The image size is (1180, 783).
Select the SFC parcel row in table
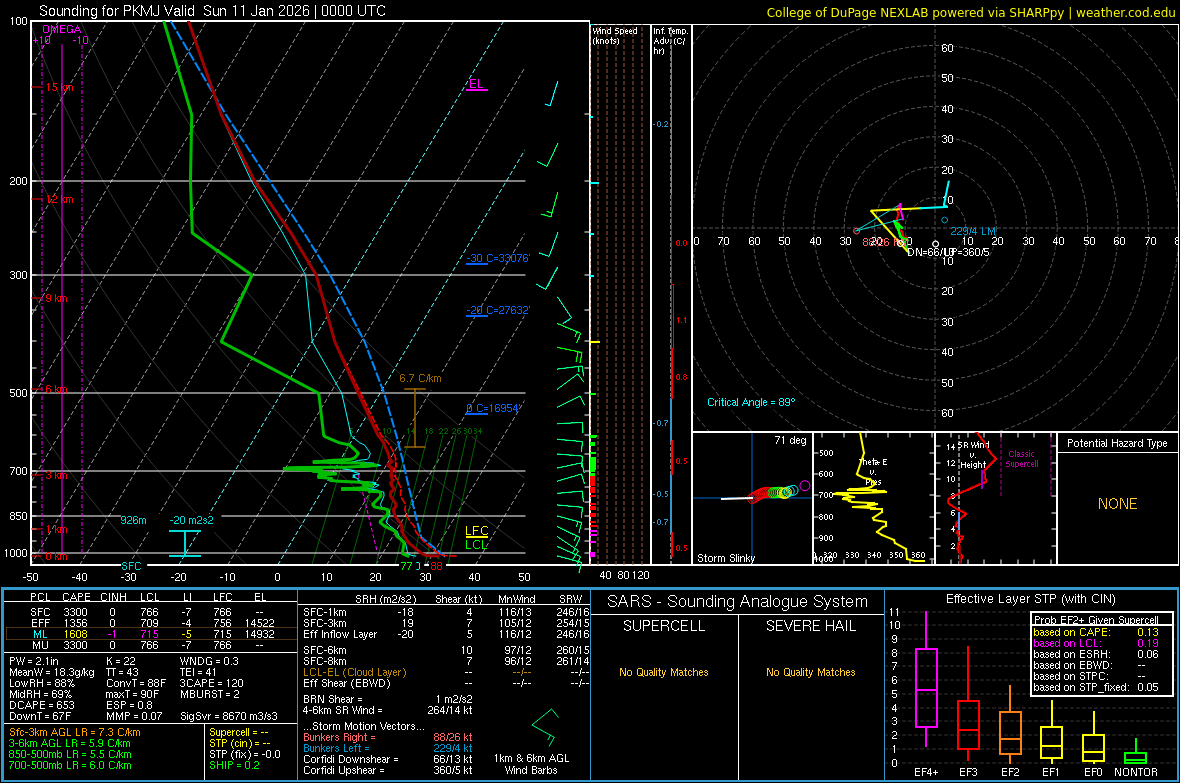click(151, 612)
